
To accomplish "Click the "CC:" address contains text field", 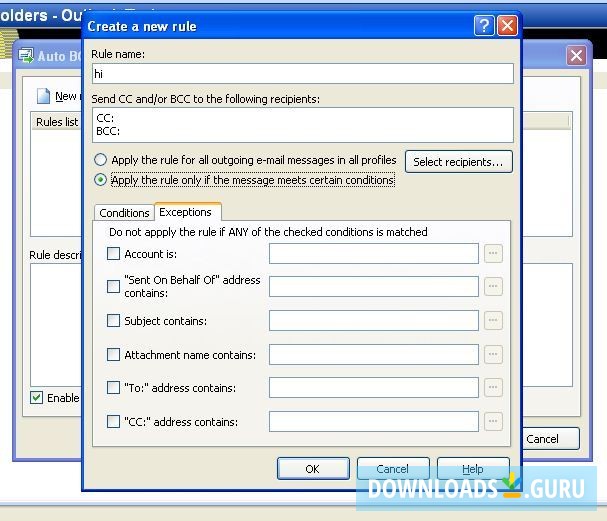I will pos(374,421).
